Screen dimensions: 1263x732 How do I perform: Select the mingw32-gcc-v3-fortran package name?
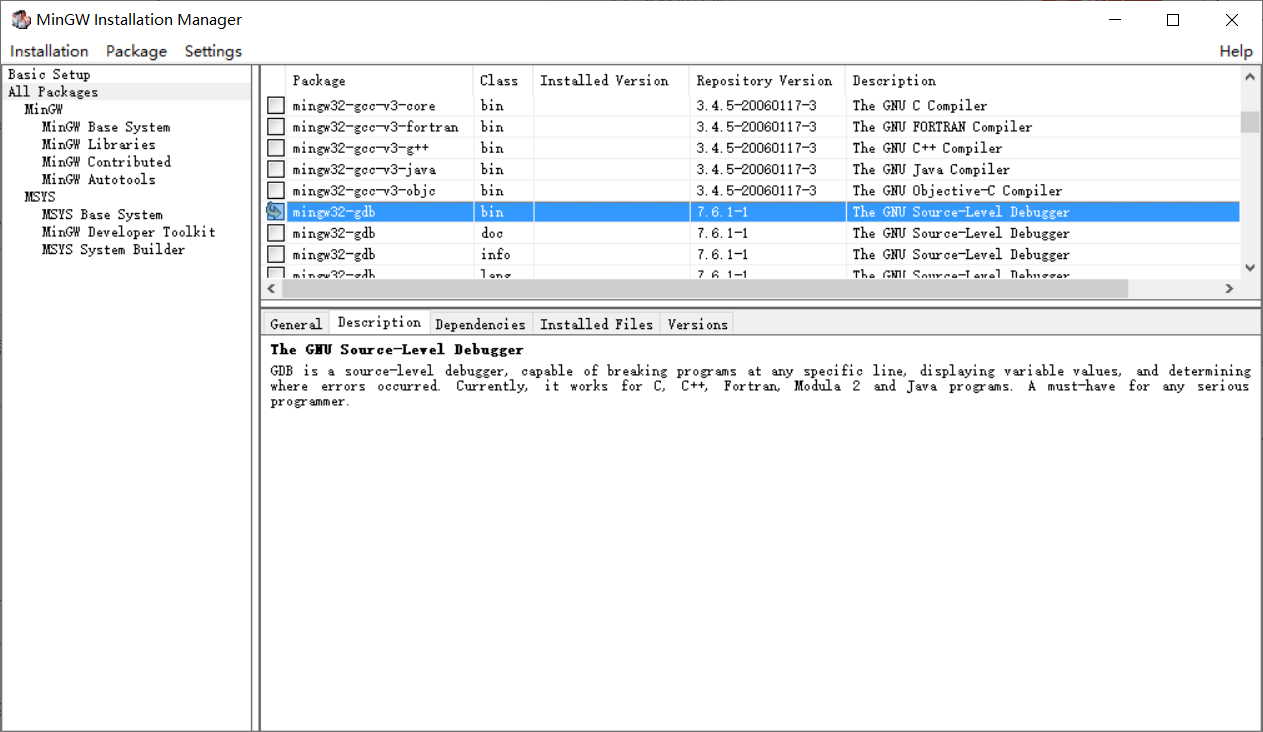click(375, 127)
